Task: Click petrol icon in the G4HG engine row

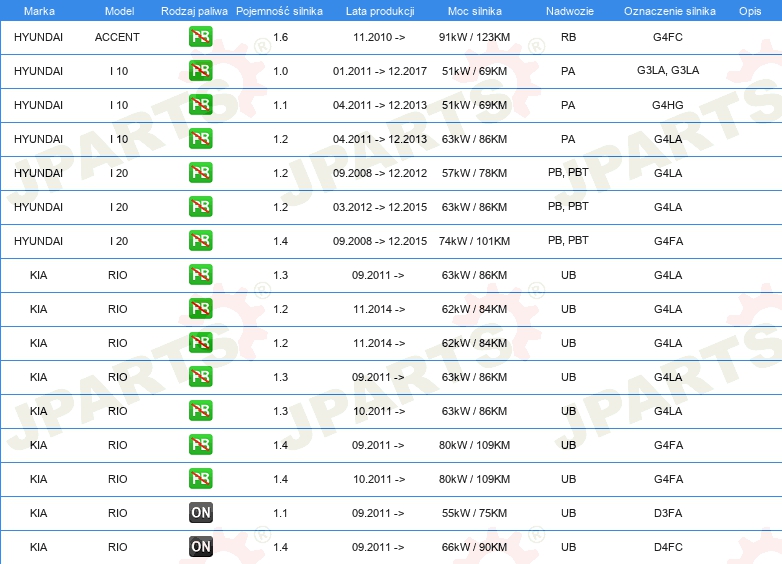Action: point(200,105)
